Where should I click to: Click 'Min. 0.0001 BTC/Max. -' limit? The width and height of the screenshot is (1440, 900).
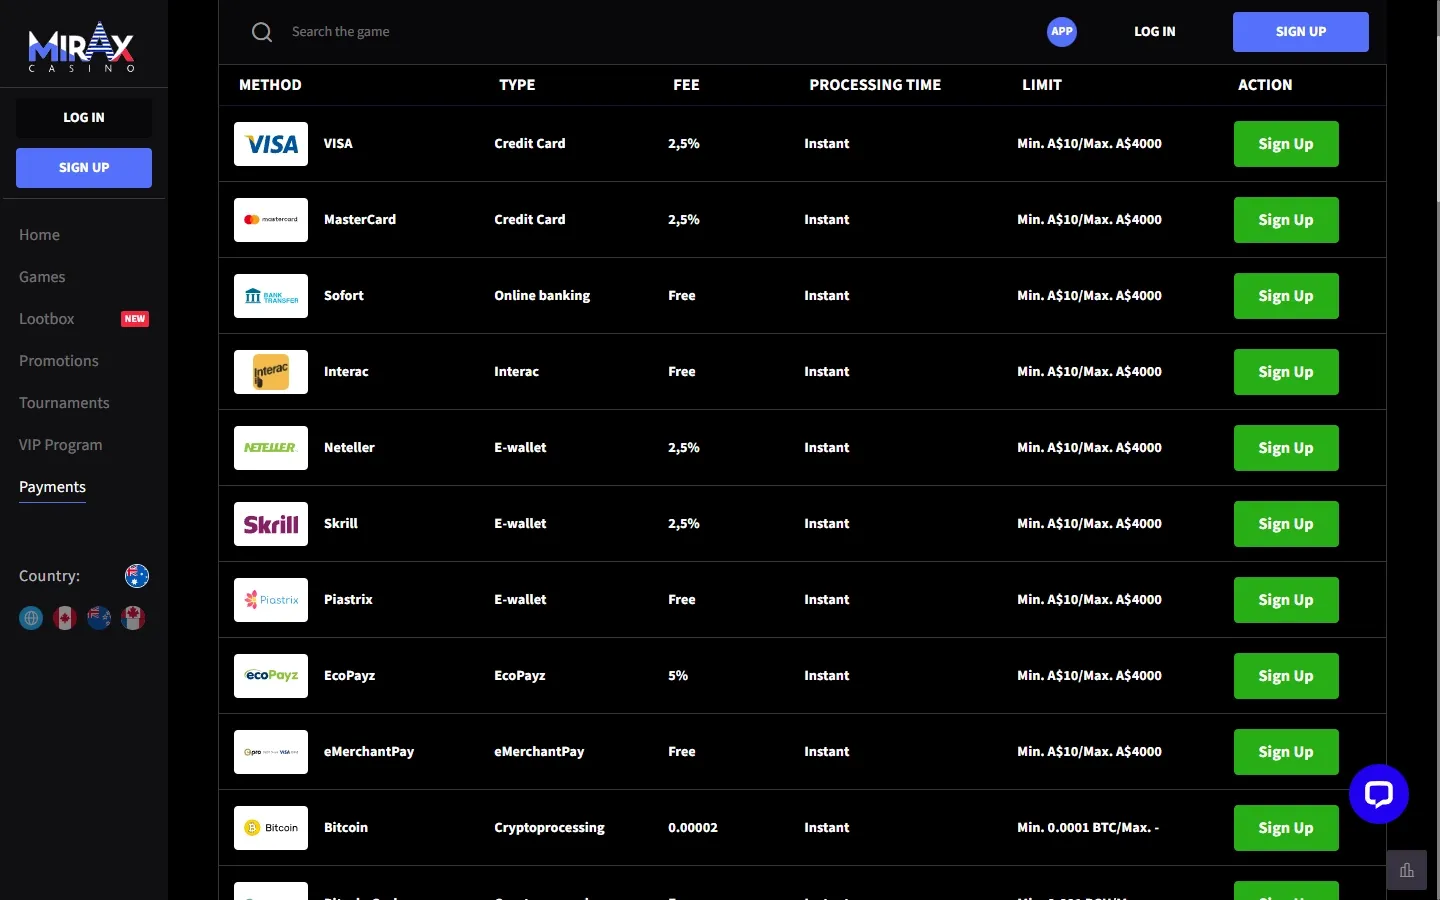tap(1088, 828)
